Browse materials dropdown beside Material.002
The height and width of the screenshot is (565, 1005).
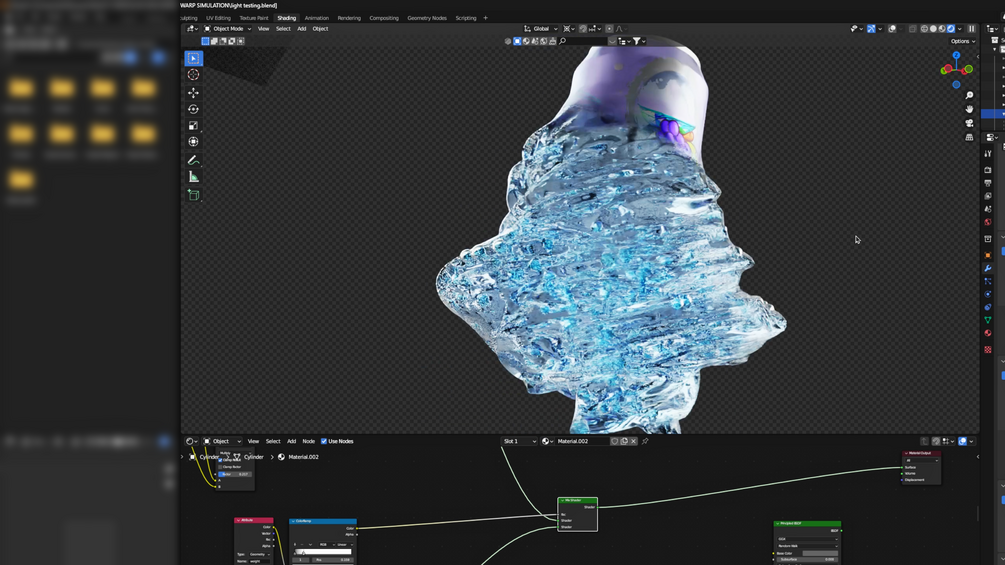(x=547, y=441)
